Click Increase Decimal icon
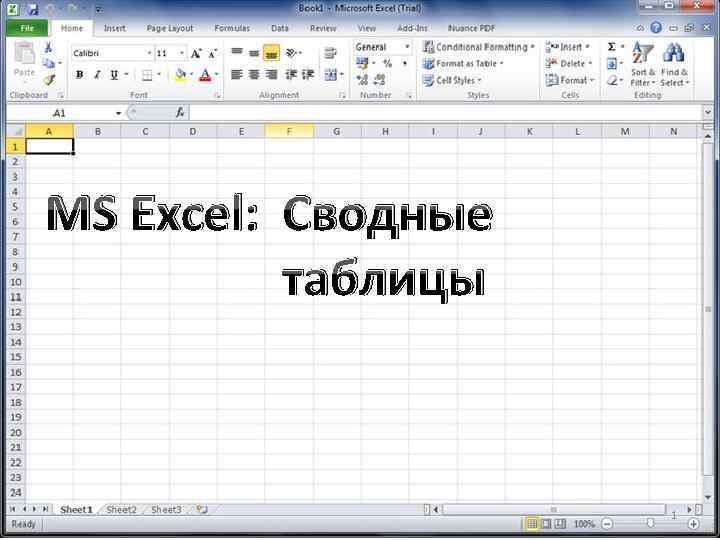Screen dimensions: 720x540 pos(362,80)
